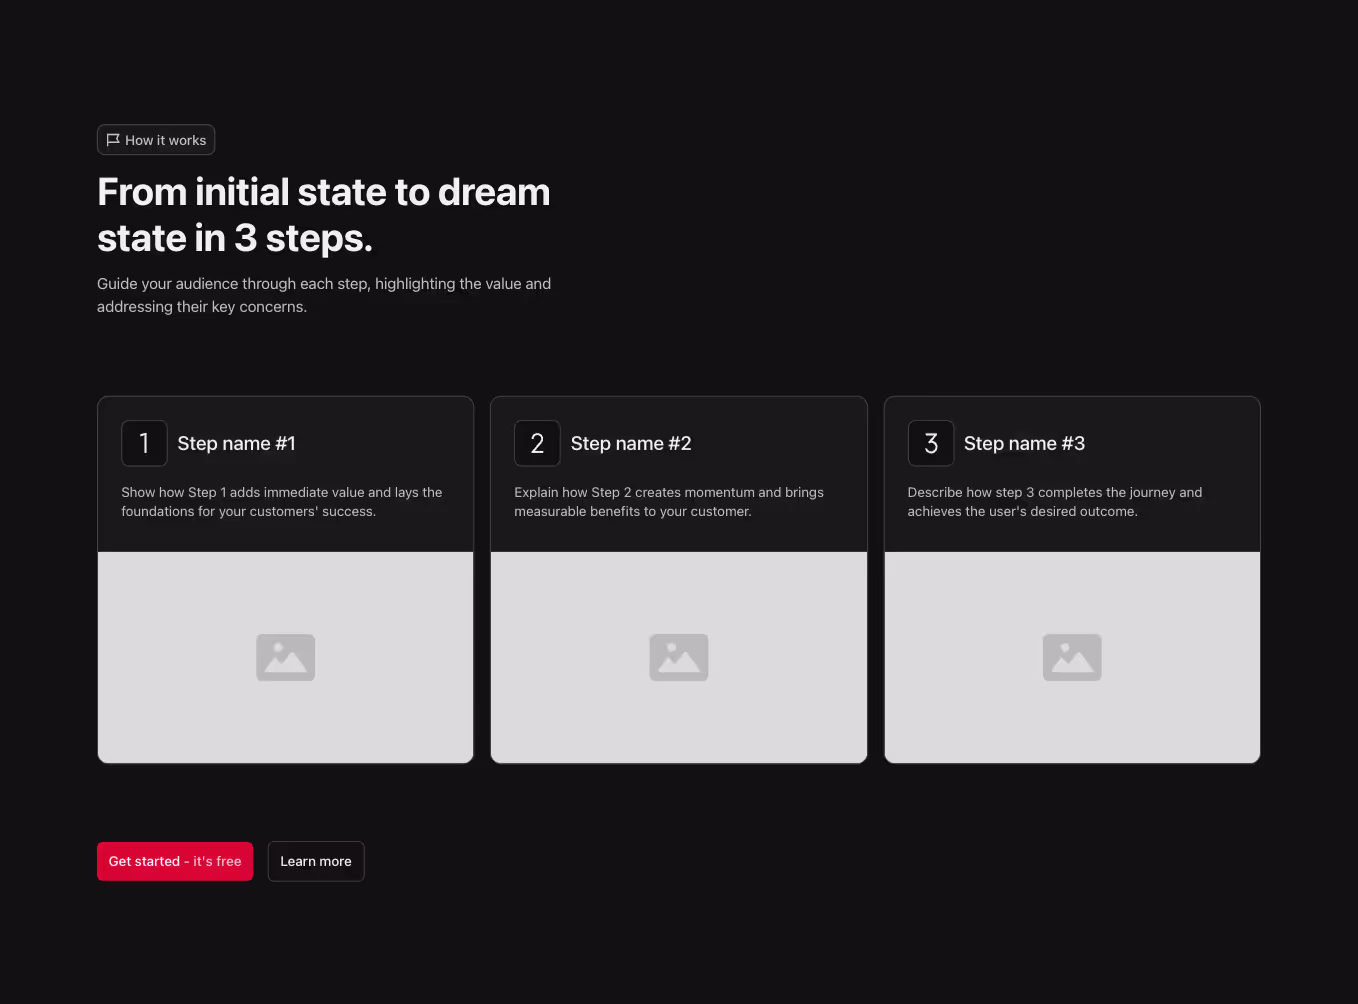The height and width of the screenshot is (1004, 1358).
Task: Click the How it works badge label
Action: click(166, 140)
